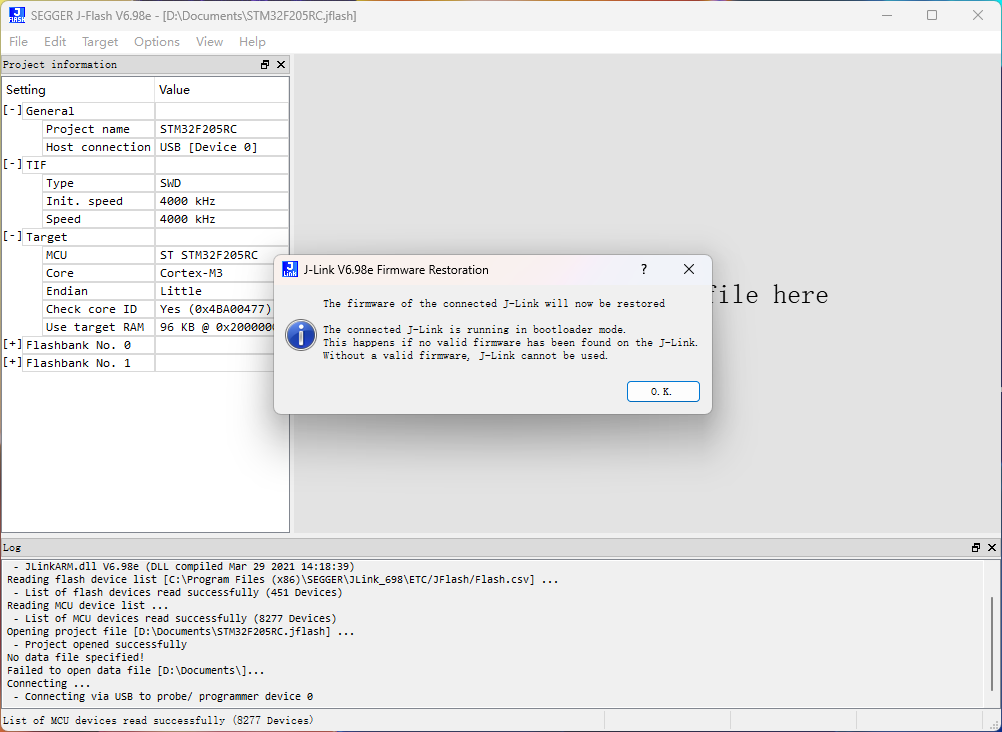Click the question mark help button in dialog
This screenshot has height=732, width=1002.
[644, 269]
